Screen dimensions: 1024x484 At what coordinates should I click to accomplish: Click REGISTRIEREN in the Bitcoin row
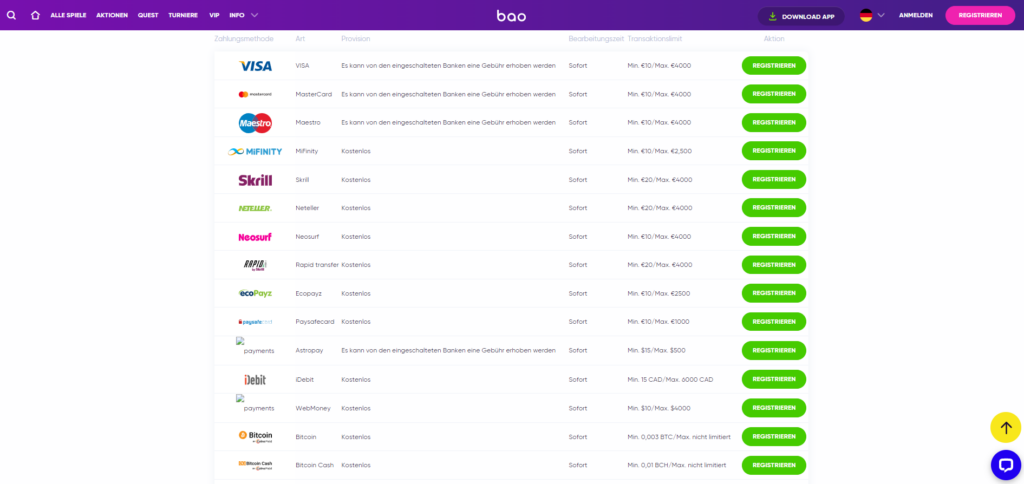(774, 437)
